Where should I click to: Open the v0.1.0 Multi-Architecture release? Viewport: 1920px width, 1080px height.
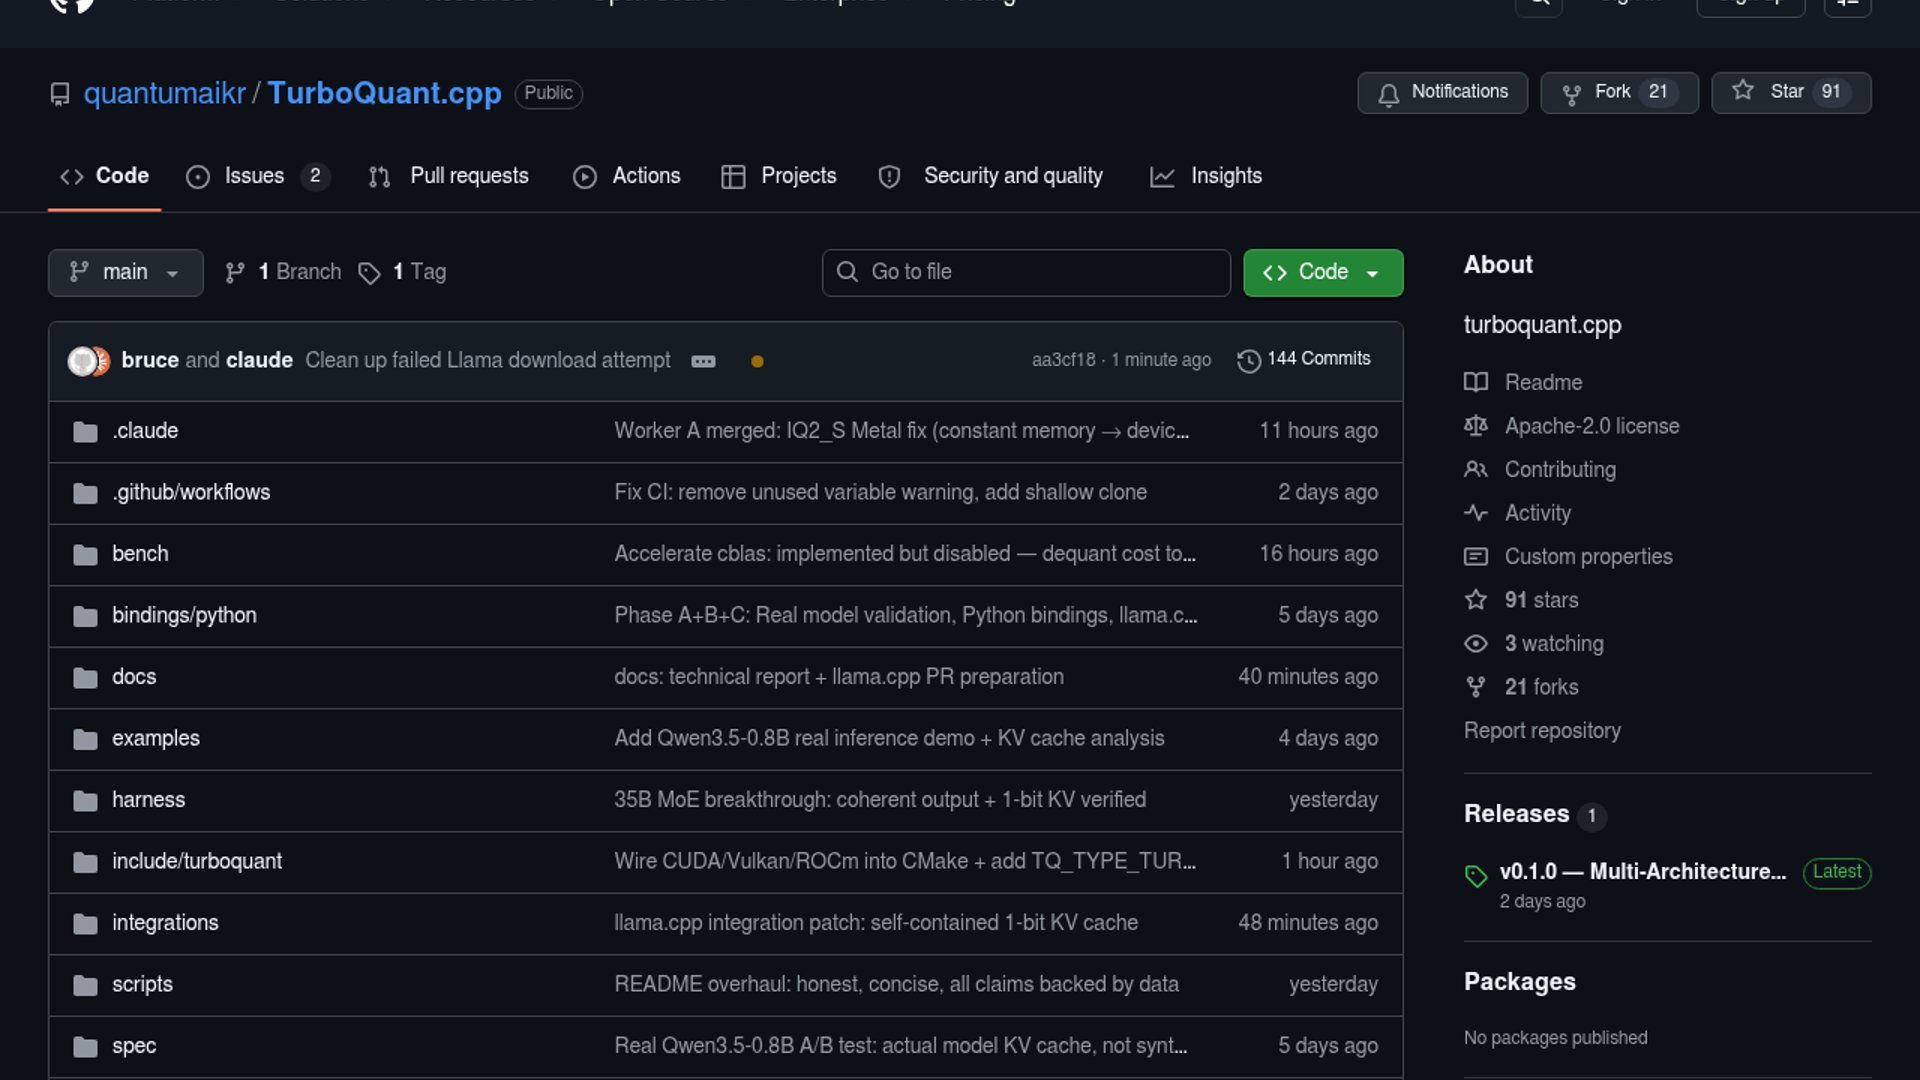[x=1642, y=871]
